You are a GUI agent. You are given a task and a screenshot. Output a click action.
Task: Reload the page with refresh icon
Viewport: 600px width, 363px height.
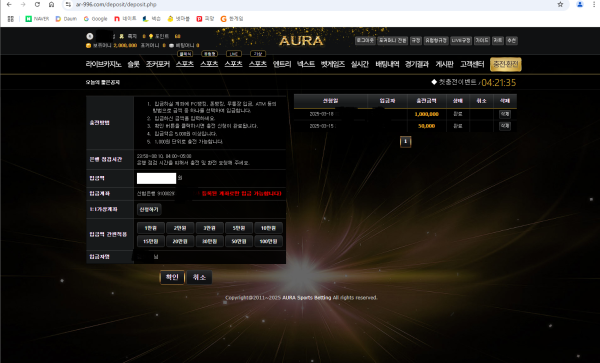pos(37,5)
